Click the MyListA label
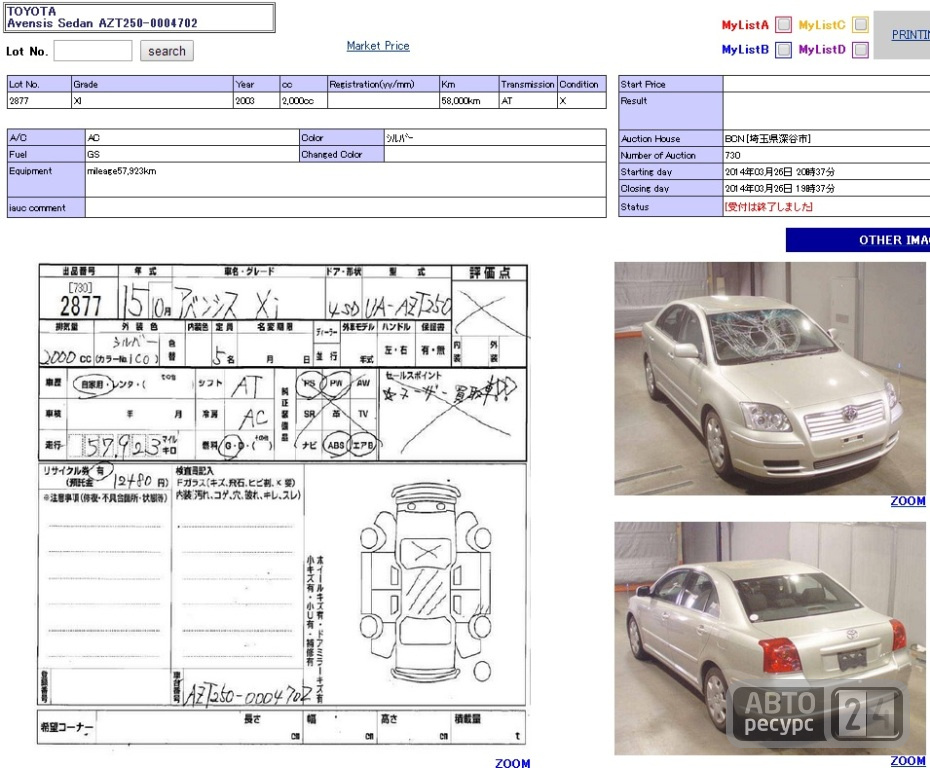 pos(745,25)
